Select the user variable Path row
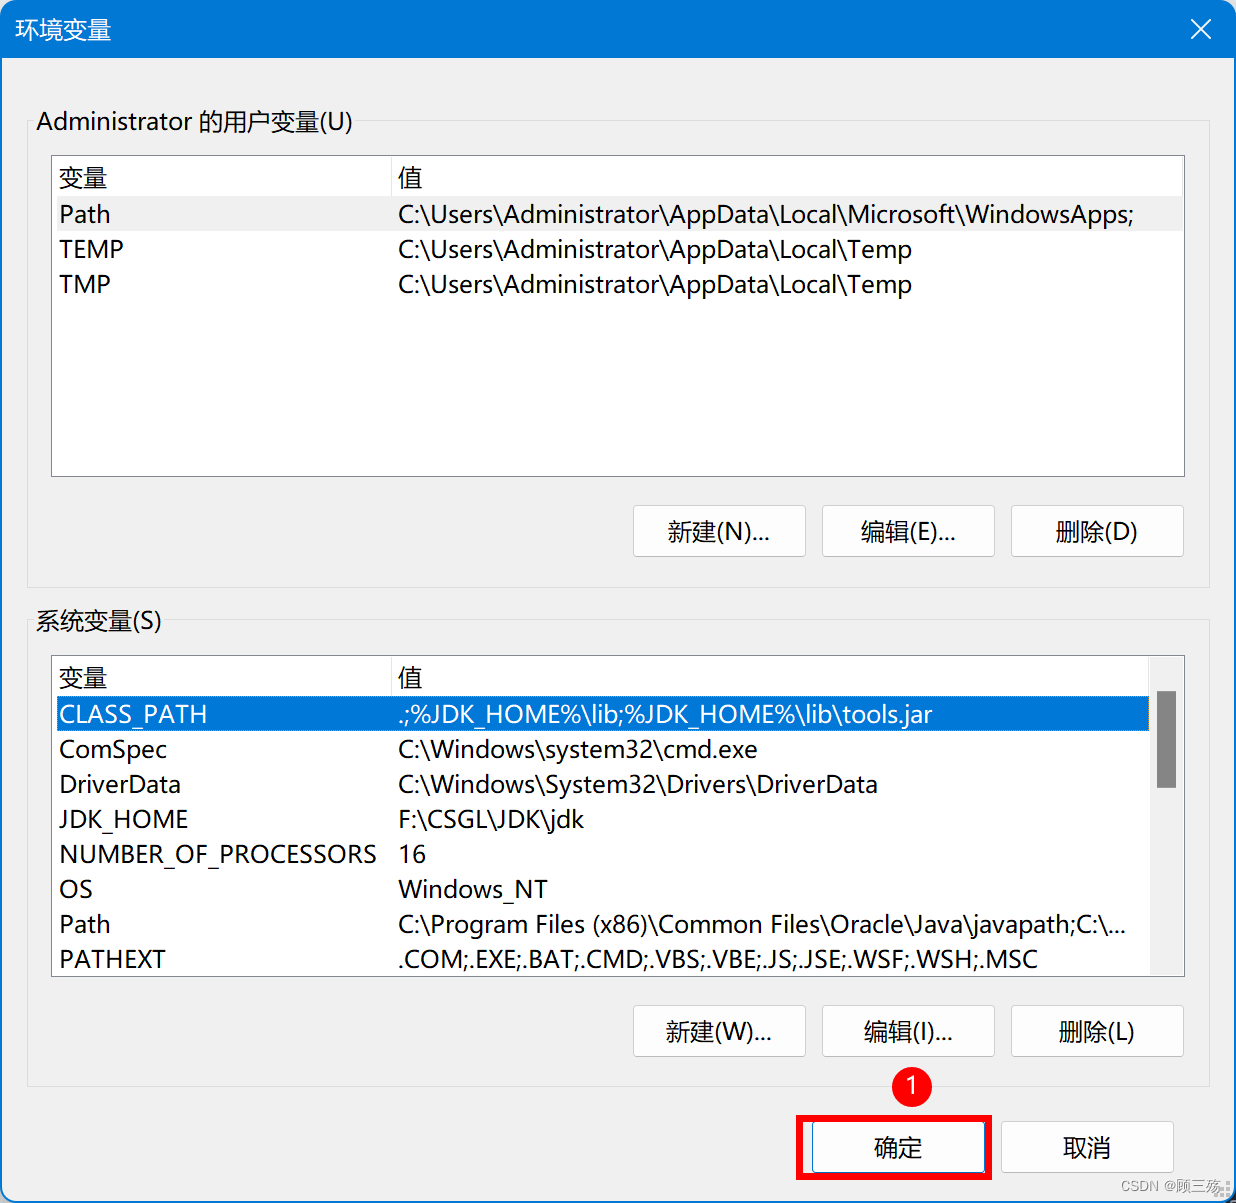This screenshot has width=1236, height=1203. click(x=619, y=214)
